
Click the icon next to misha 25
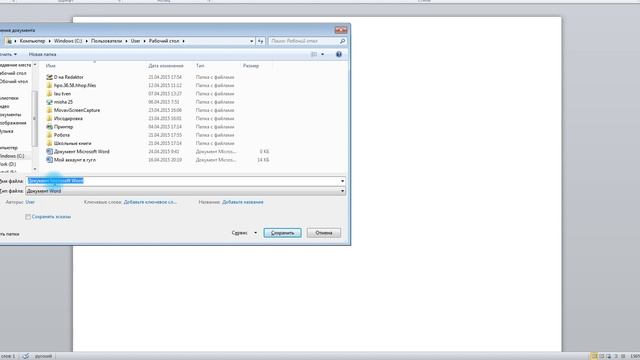49,102
